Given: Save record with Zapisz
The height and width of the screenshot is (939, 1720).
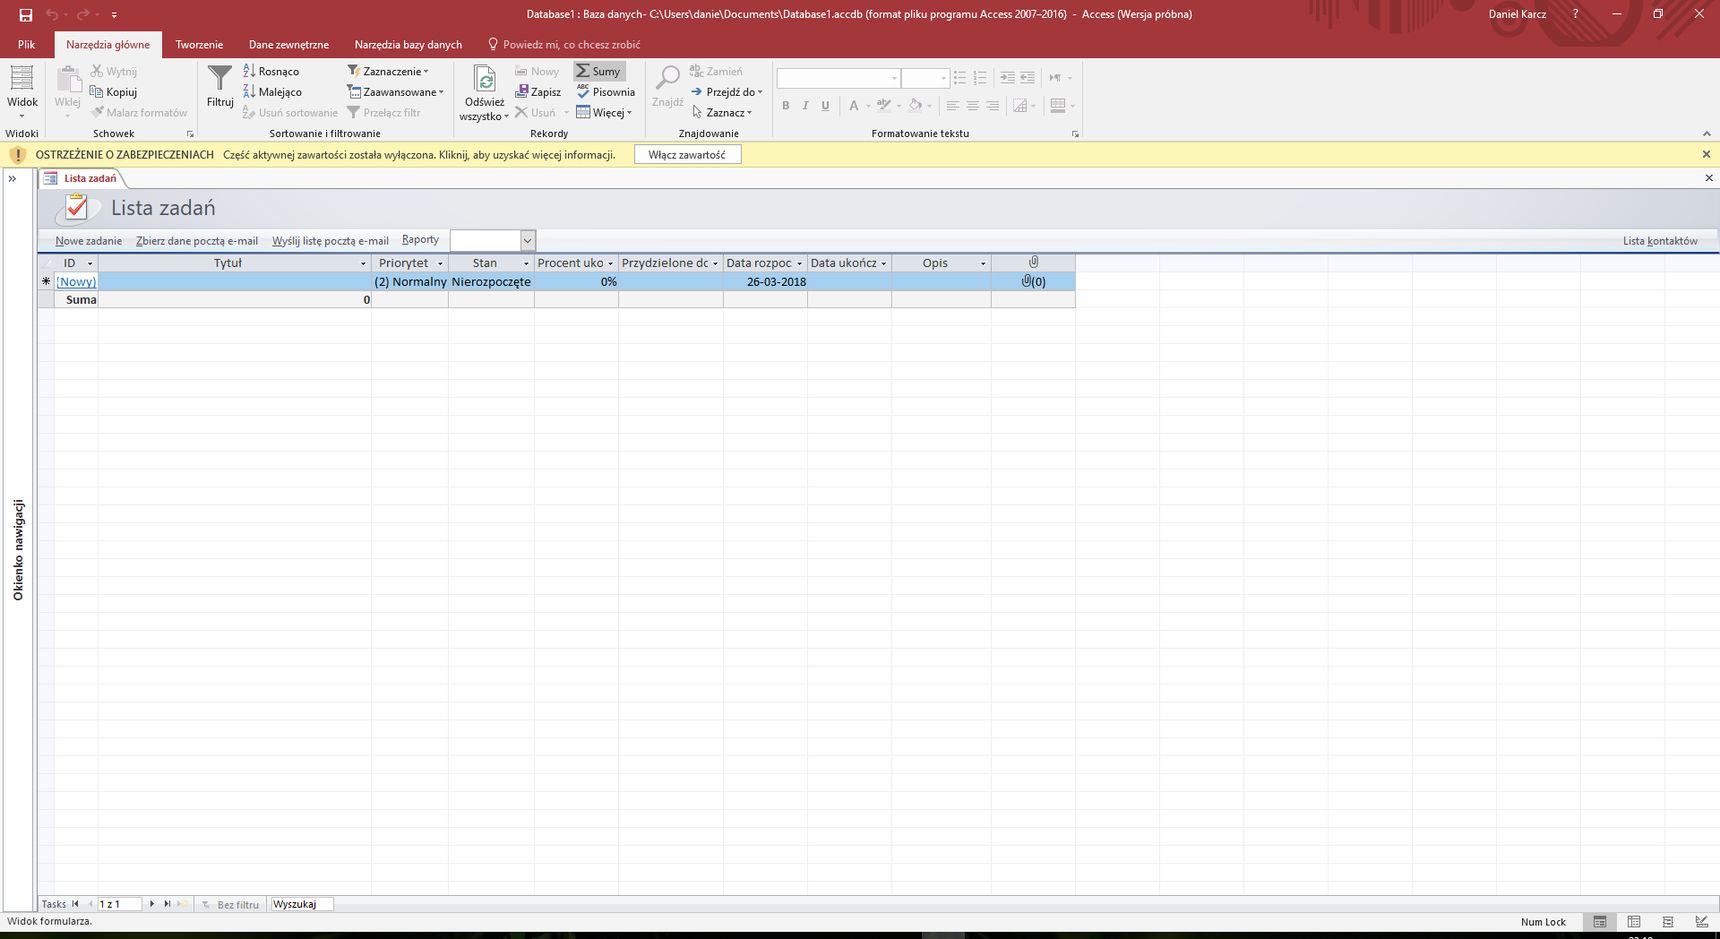Looking at the screenshot, I should point(538,92).
